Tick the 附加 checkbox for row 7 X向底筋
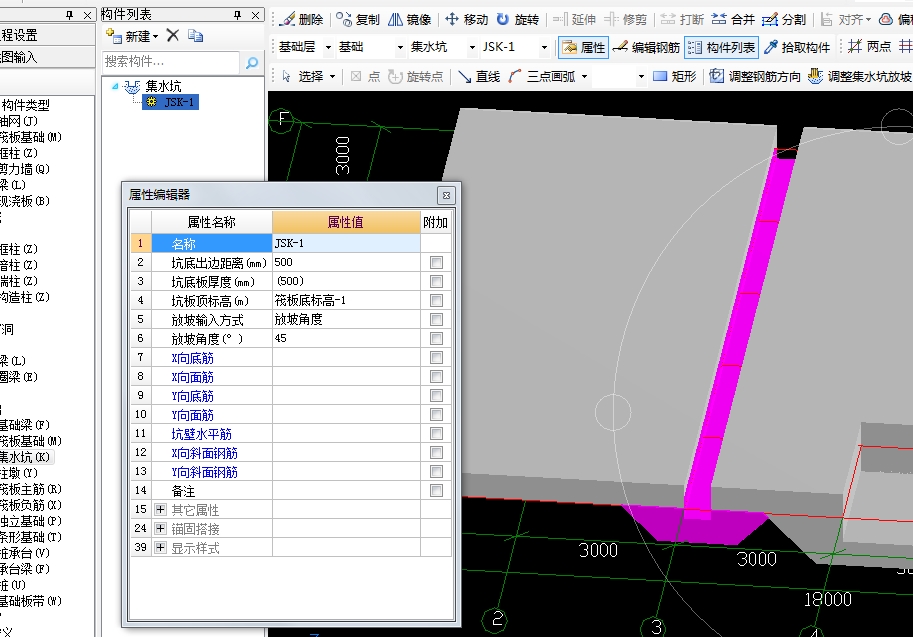The width and height of the screenshot is (913, 637). tap(436, 358)
